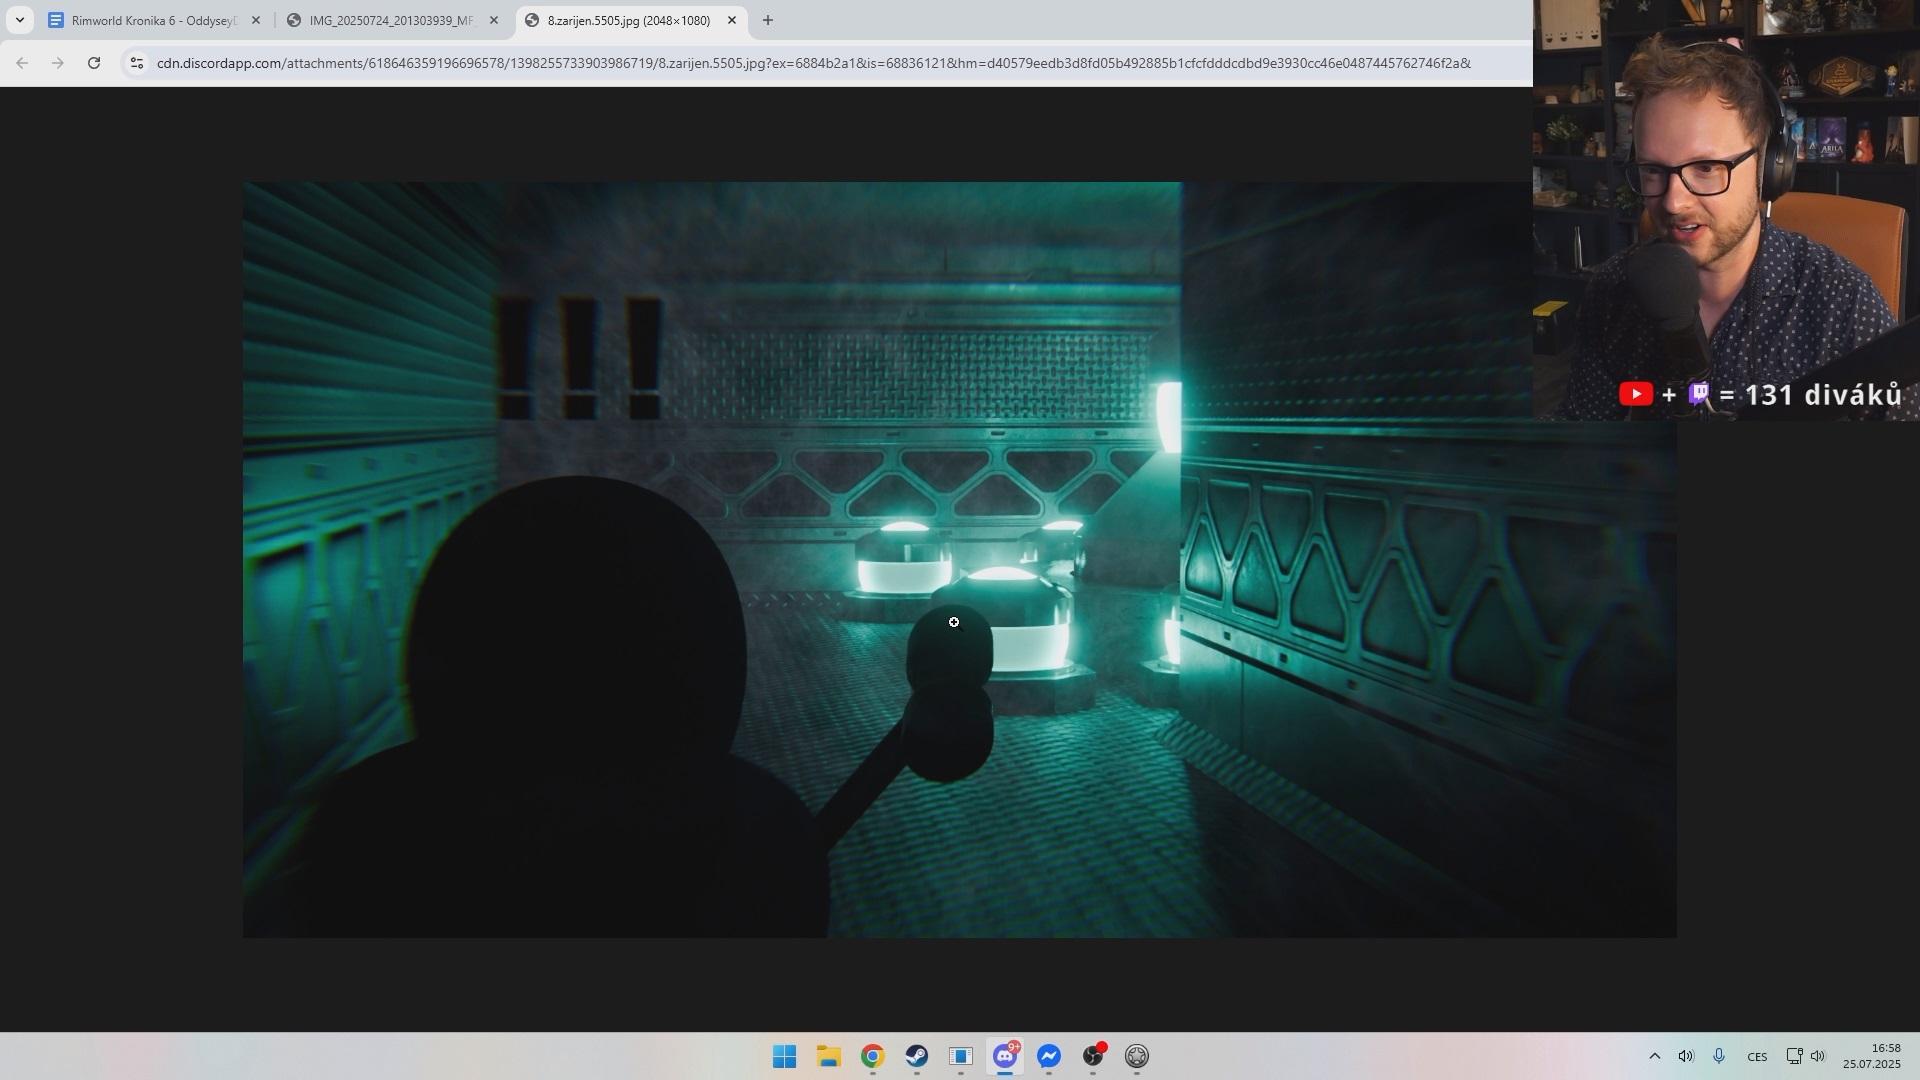Screen dimensions: 1920x1080
Task: Launch Steam from the taskbar
Action: 917,1056
